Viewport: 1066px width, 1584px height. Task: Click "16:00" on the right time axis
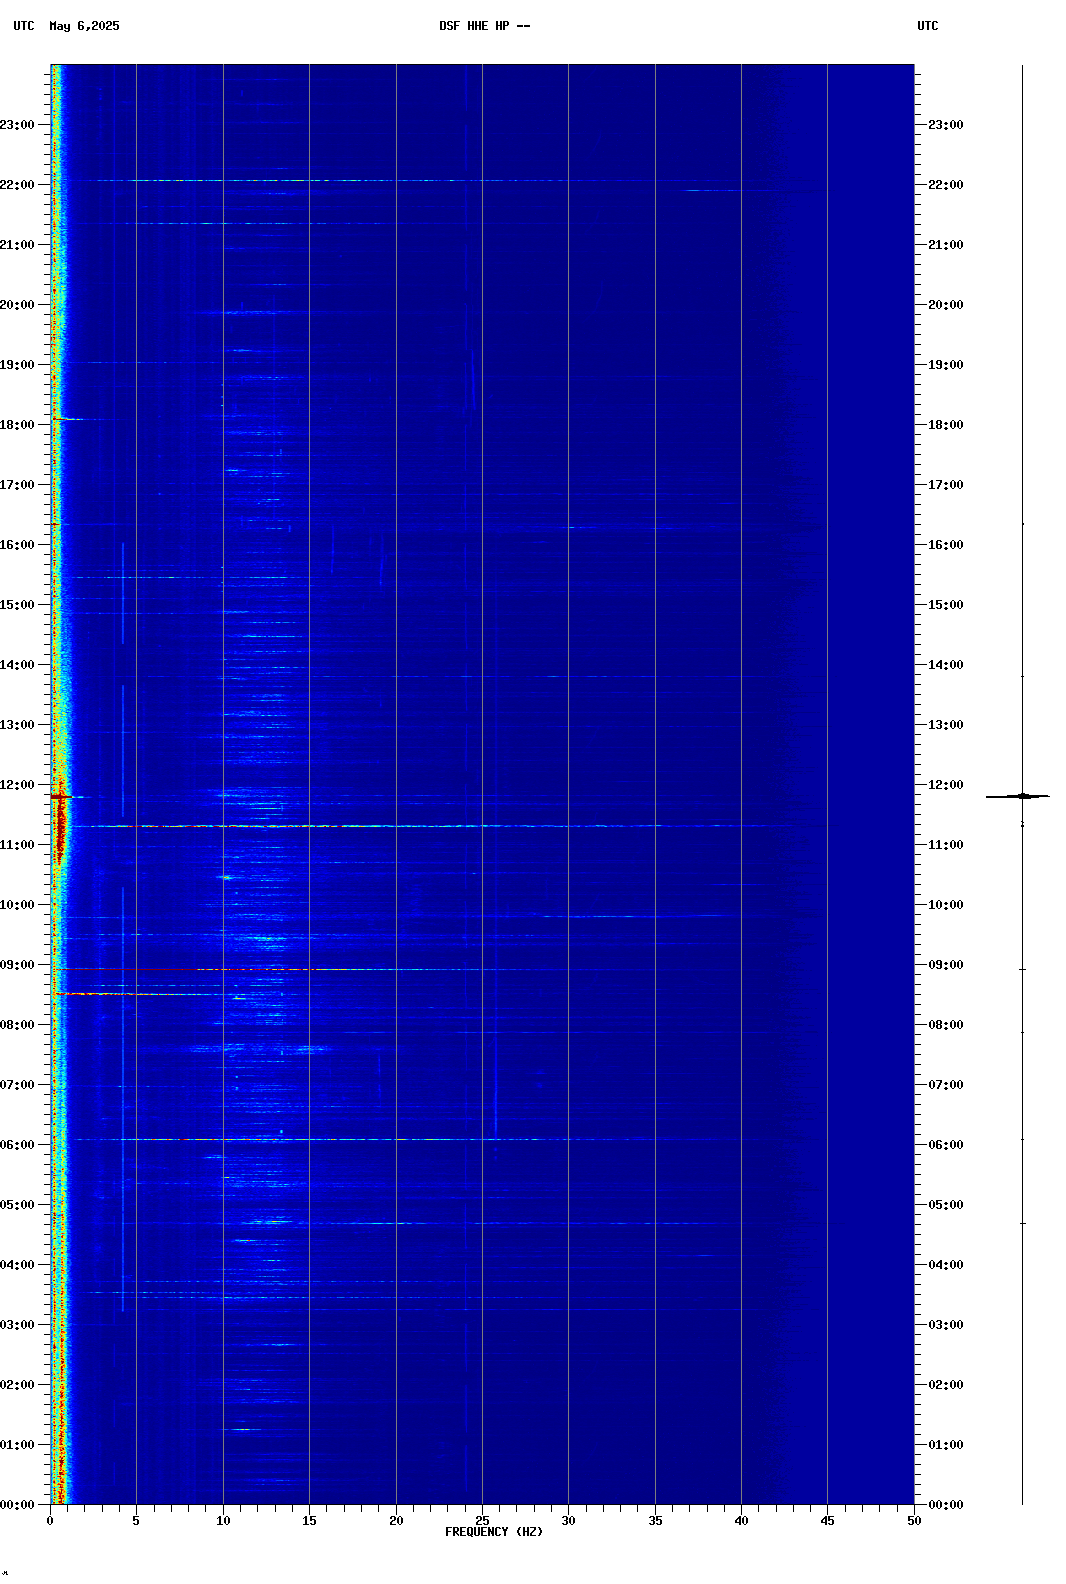point(946,545)
